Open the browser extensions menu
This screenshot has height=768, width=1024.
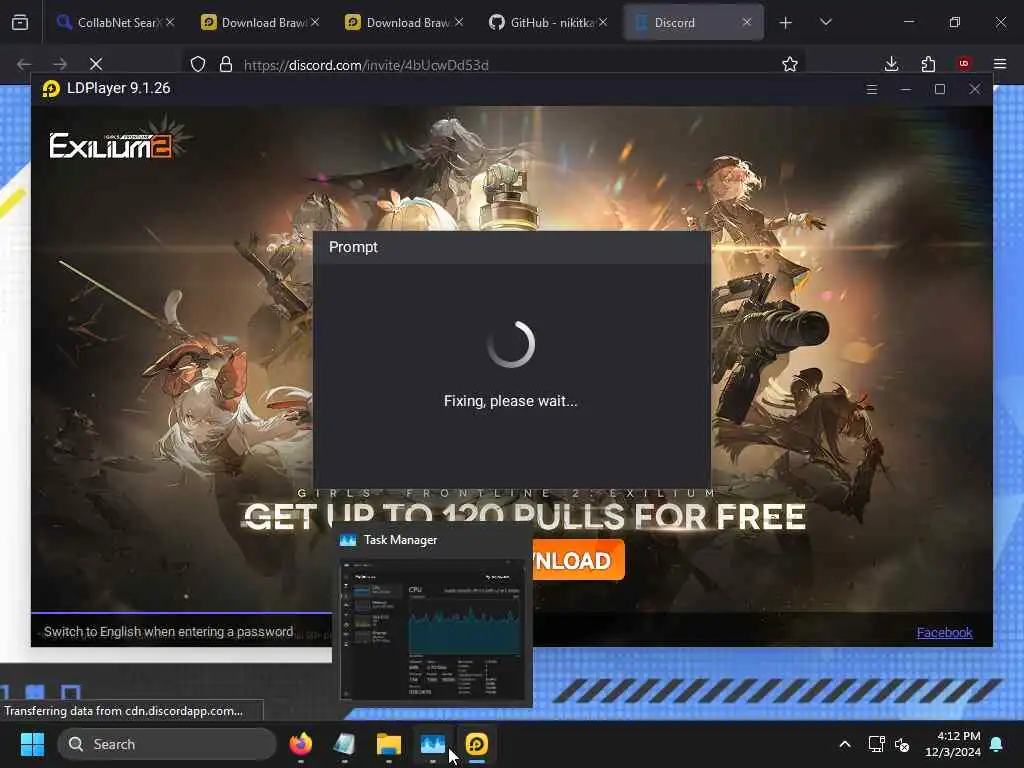[x=928, y=64]
